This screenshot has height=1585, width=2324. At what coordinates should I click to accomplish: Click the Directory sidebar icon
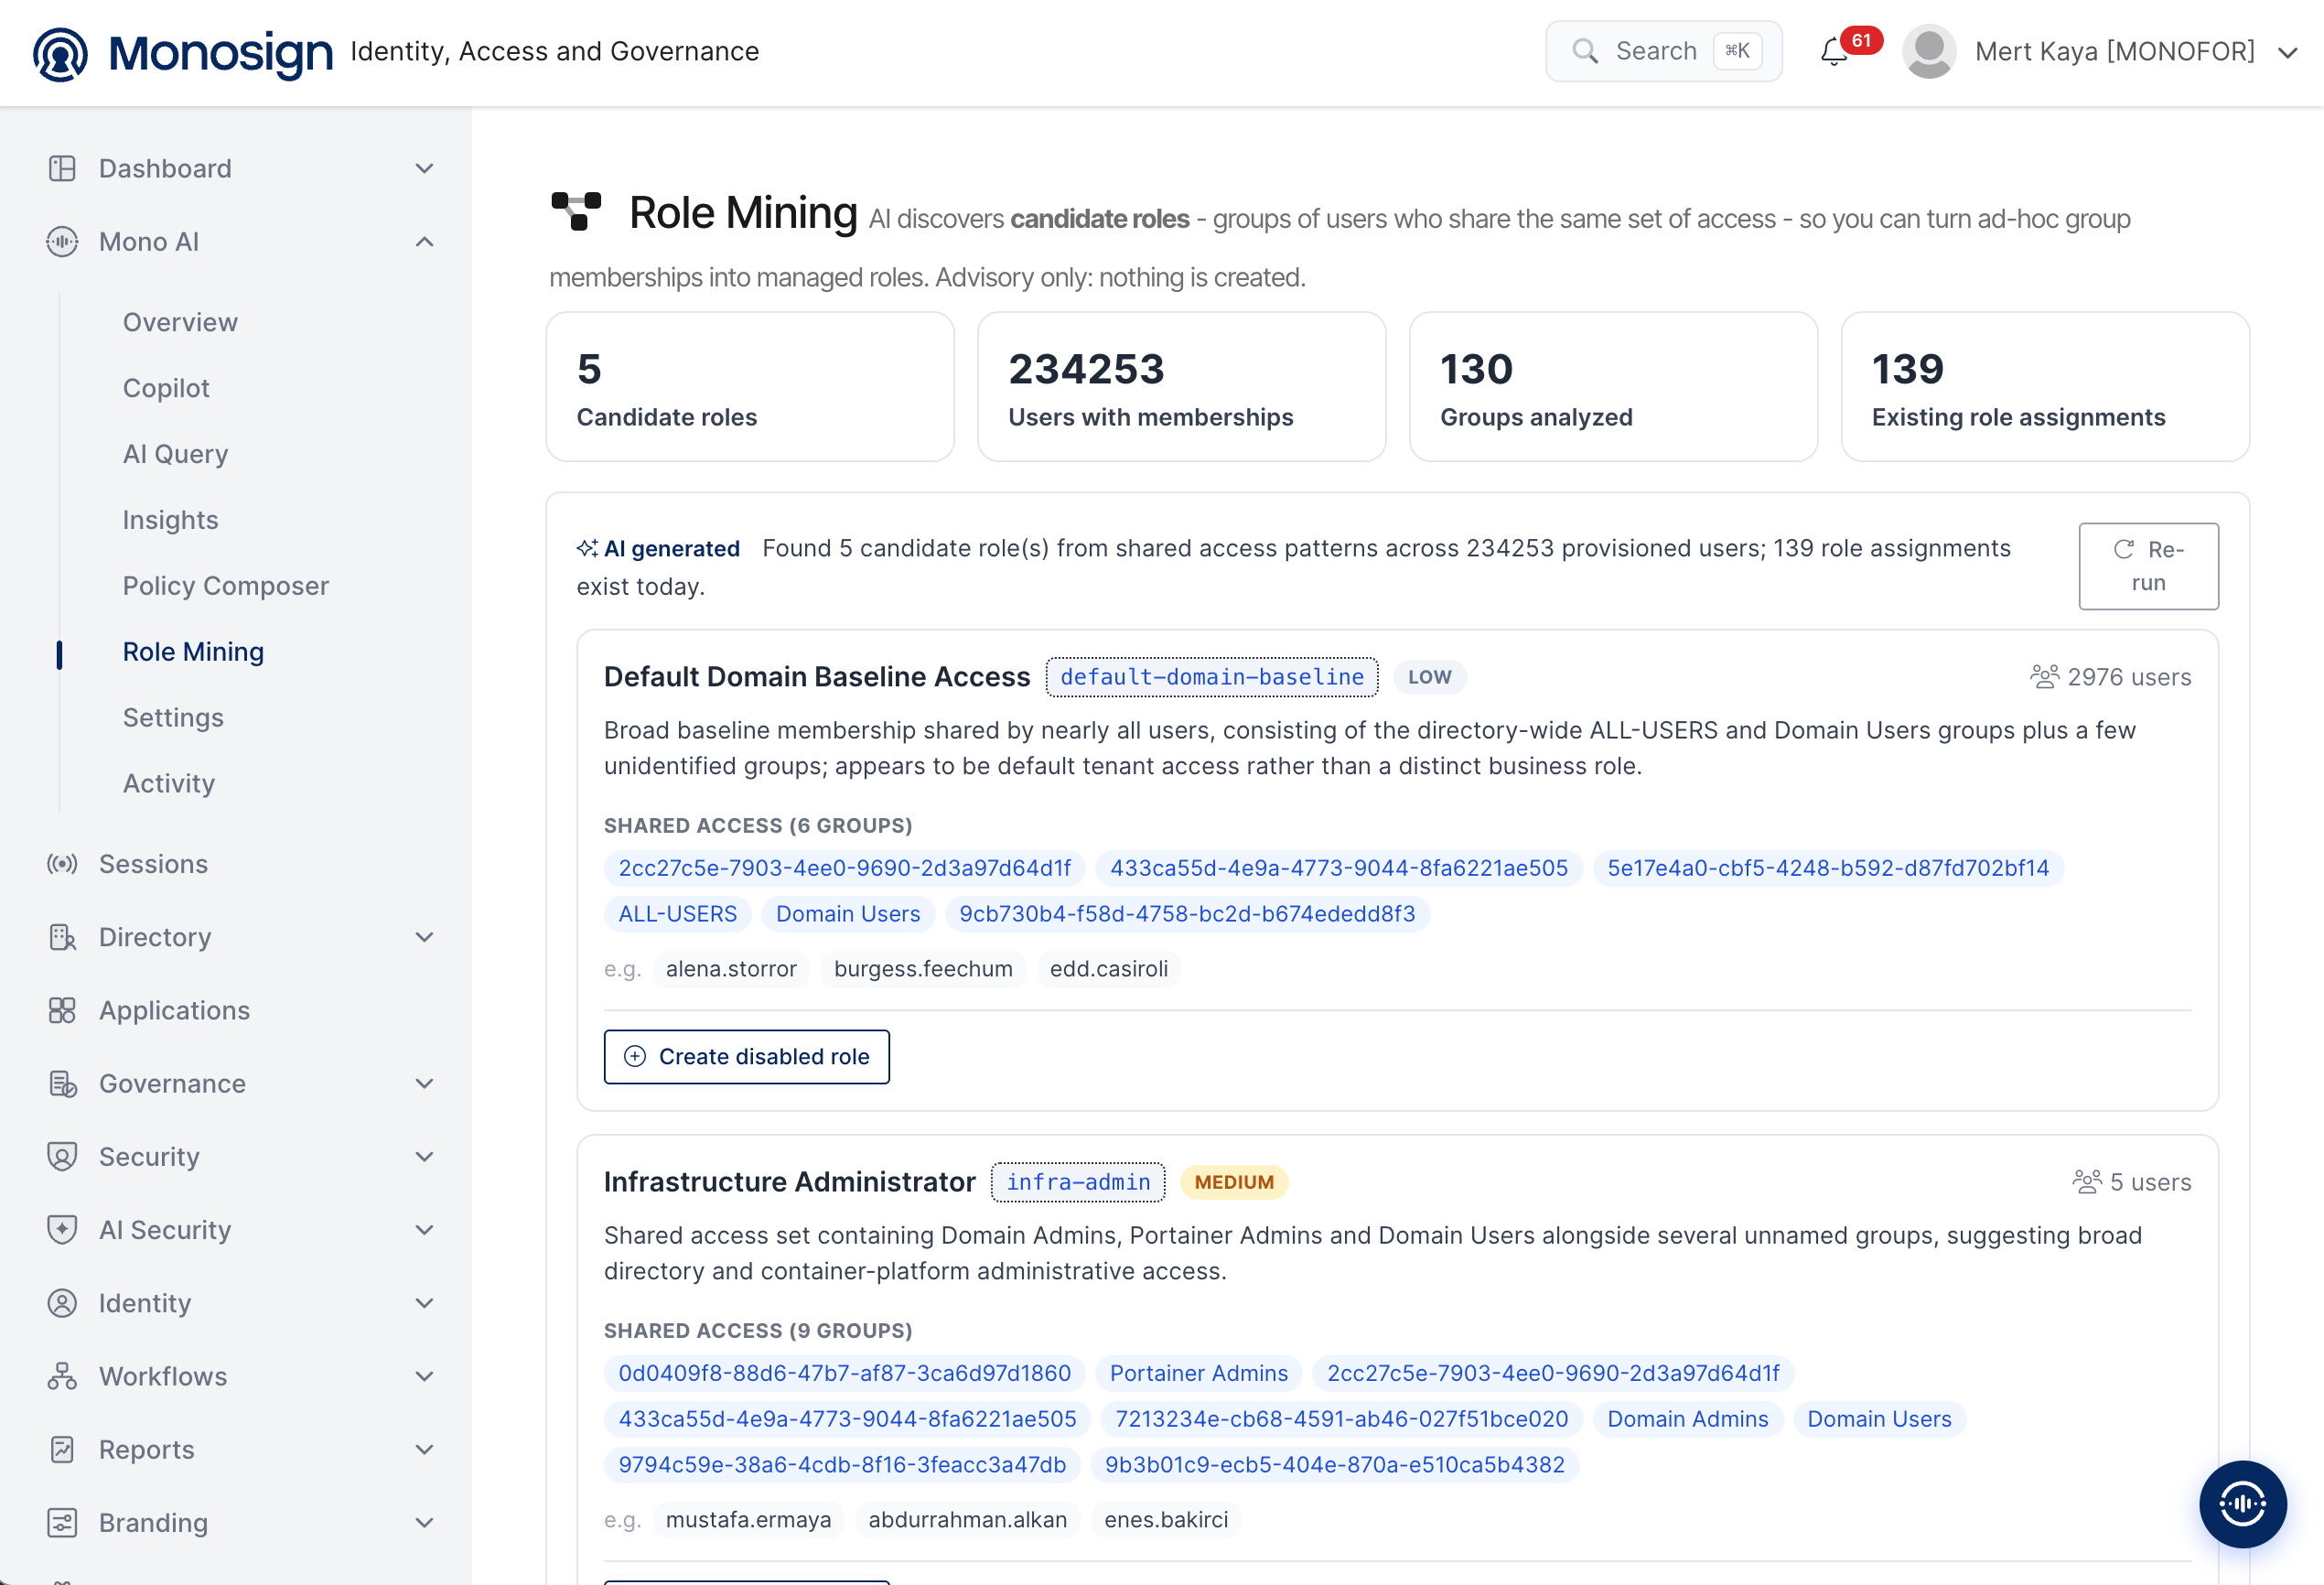pyautogui.click(x=62, y=937)
